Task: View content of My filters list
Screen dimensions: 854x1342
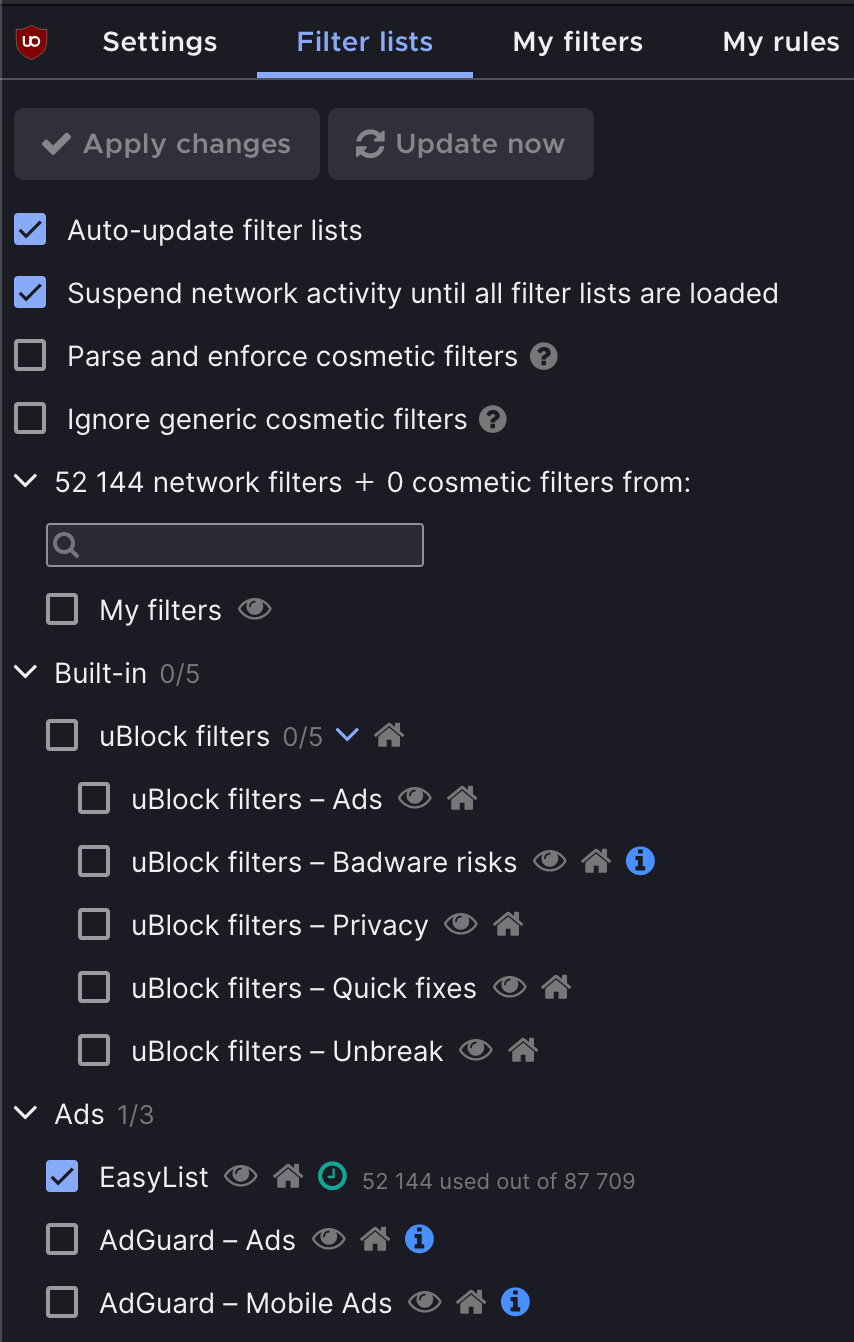Action: [254, 609]
